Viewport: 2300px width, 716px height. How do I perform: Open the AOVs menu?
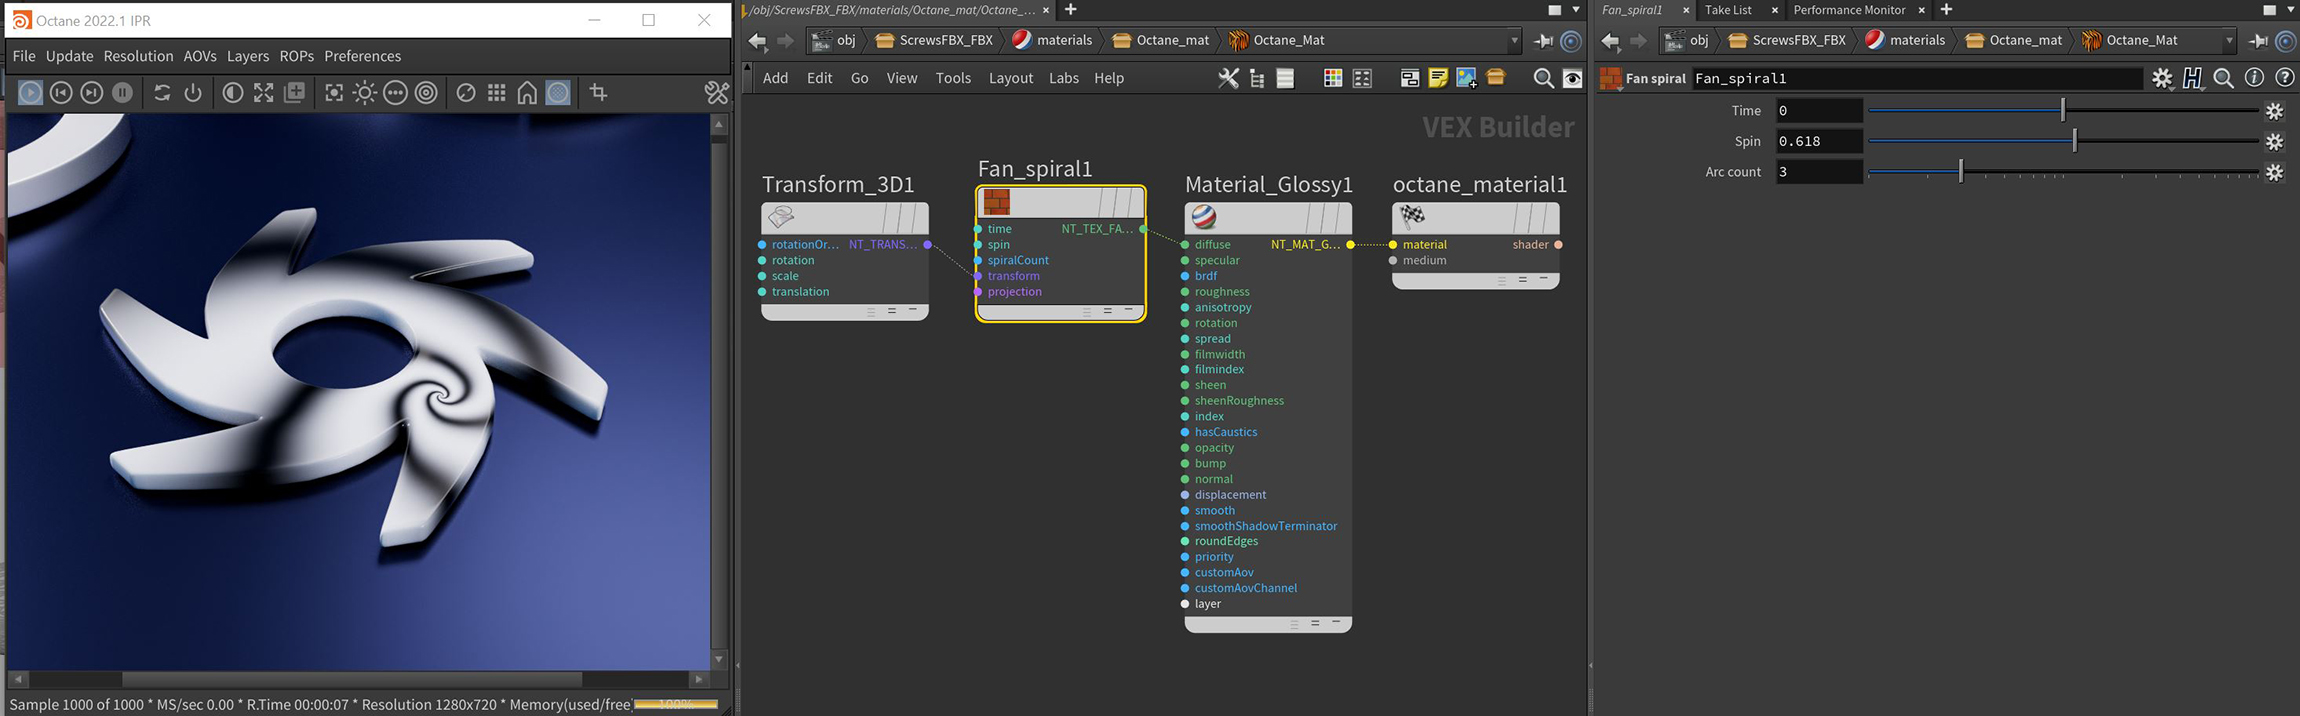coord(200,56)
